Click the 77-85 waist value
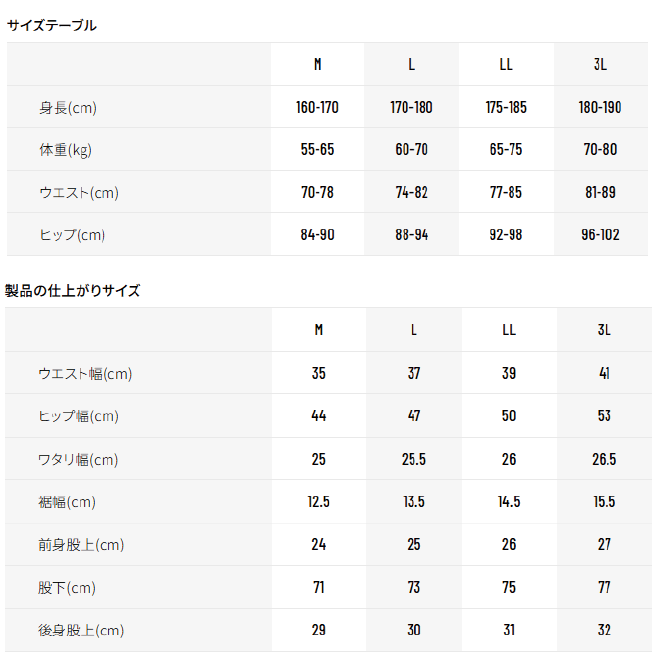The height and width of the screenshot is (652, 659). [506, 193]
